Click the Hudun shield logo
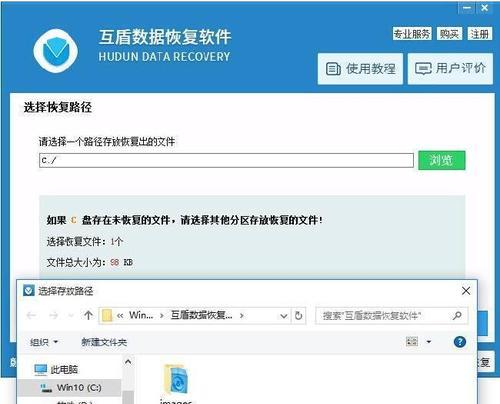The width and height of the screenshot is (500, 404). (x=56, y=51)
